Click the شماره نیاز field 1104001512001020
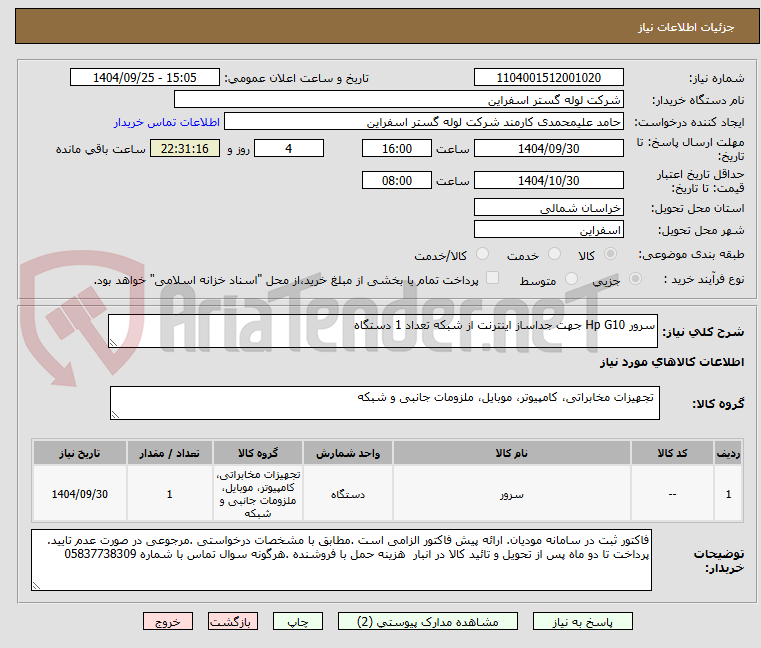Image resolution: width=761 pixels, height=648 pixels. tap(548, 78)
